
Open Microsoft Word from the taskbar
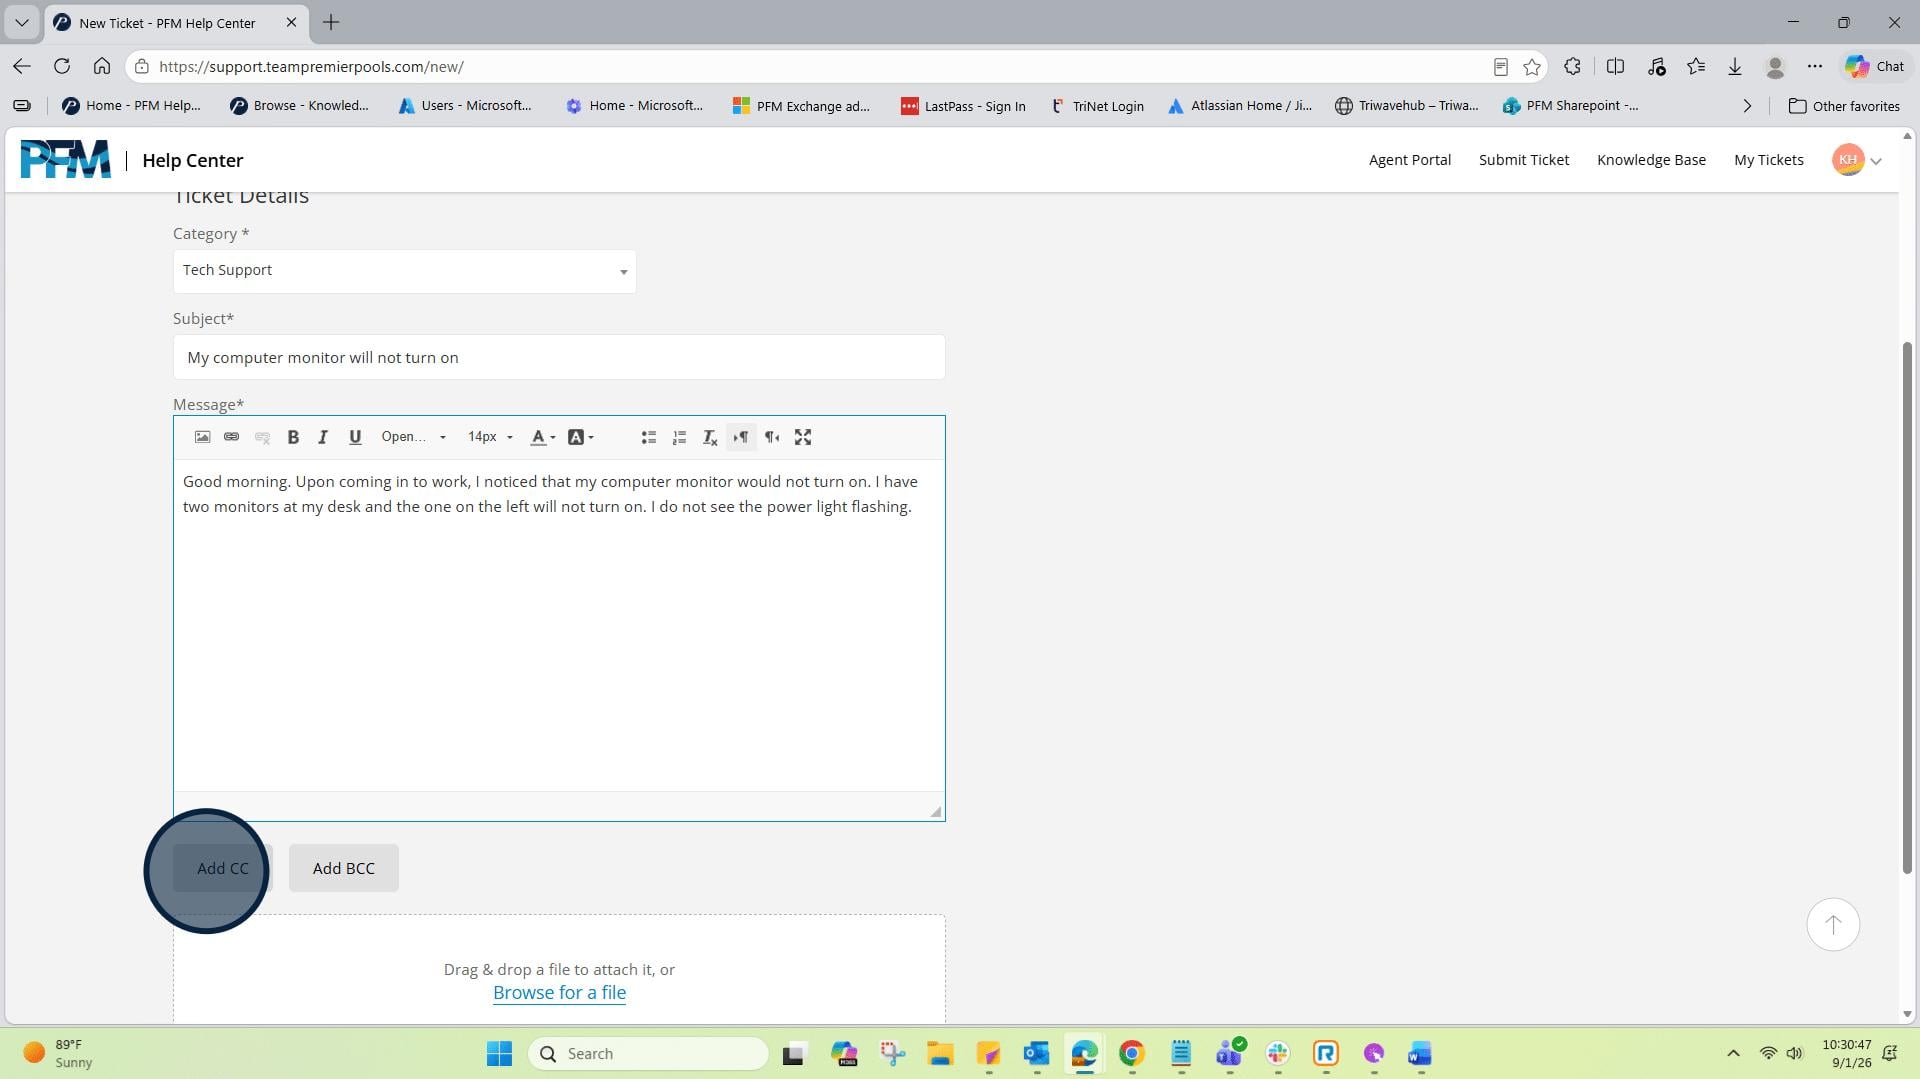pyautogui.click(x=1420, y=1053)
